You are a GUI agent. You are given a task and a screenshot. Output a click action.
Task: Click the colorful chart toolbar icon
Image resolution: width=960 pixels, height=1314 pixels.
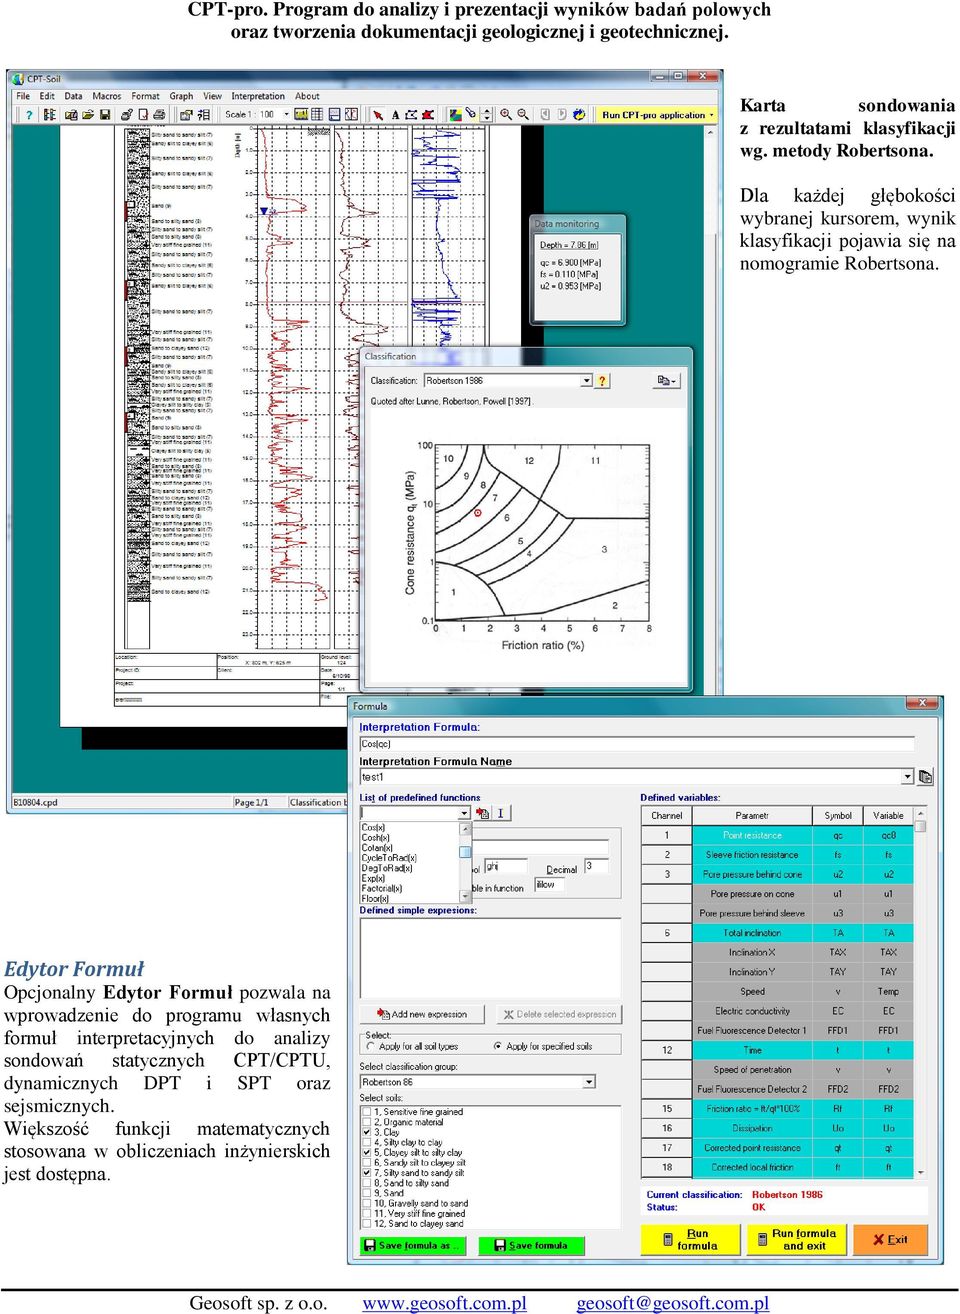(455, 115)
